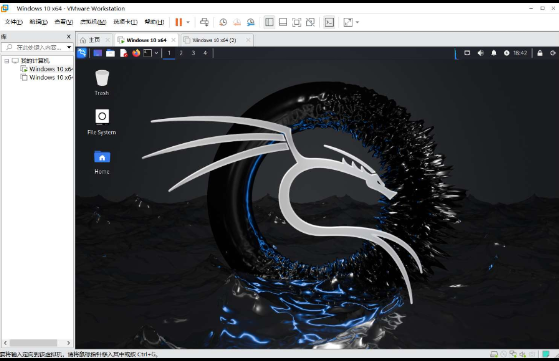The image size is (559, 361).
Task: Expand the pause button dropdown arrow
Action: (x=188, y=22)
